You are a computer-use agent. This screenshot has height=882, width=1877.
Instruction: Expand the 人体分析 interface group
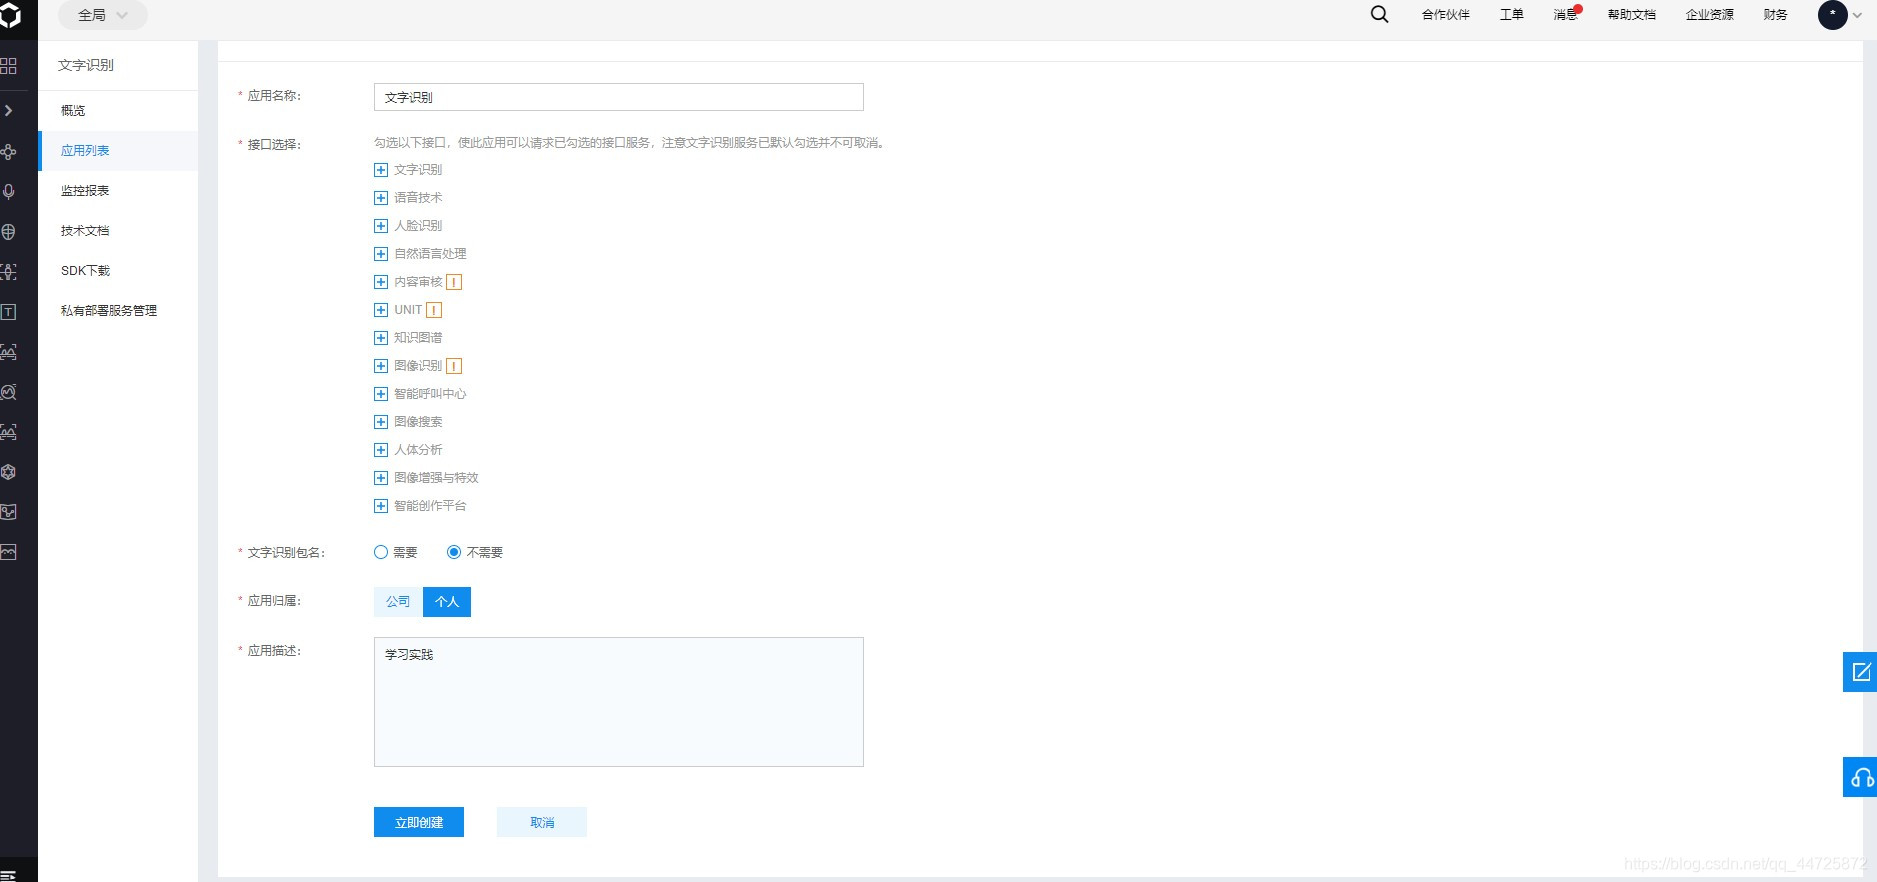(x=380, y=450)
